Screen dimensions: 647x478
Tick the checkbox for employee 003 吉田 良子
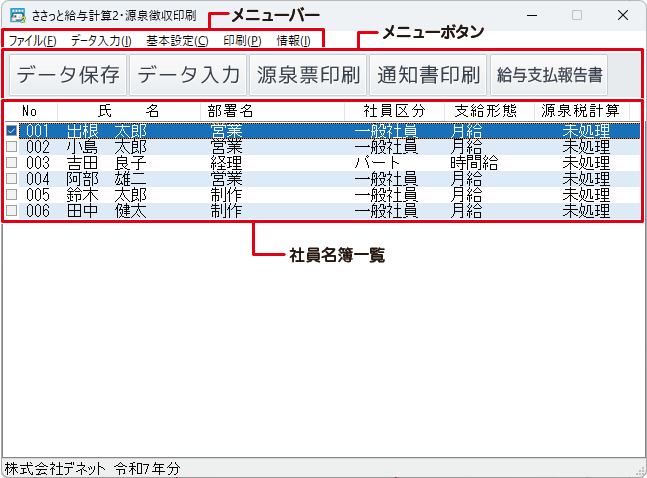click(12, 162)
